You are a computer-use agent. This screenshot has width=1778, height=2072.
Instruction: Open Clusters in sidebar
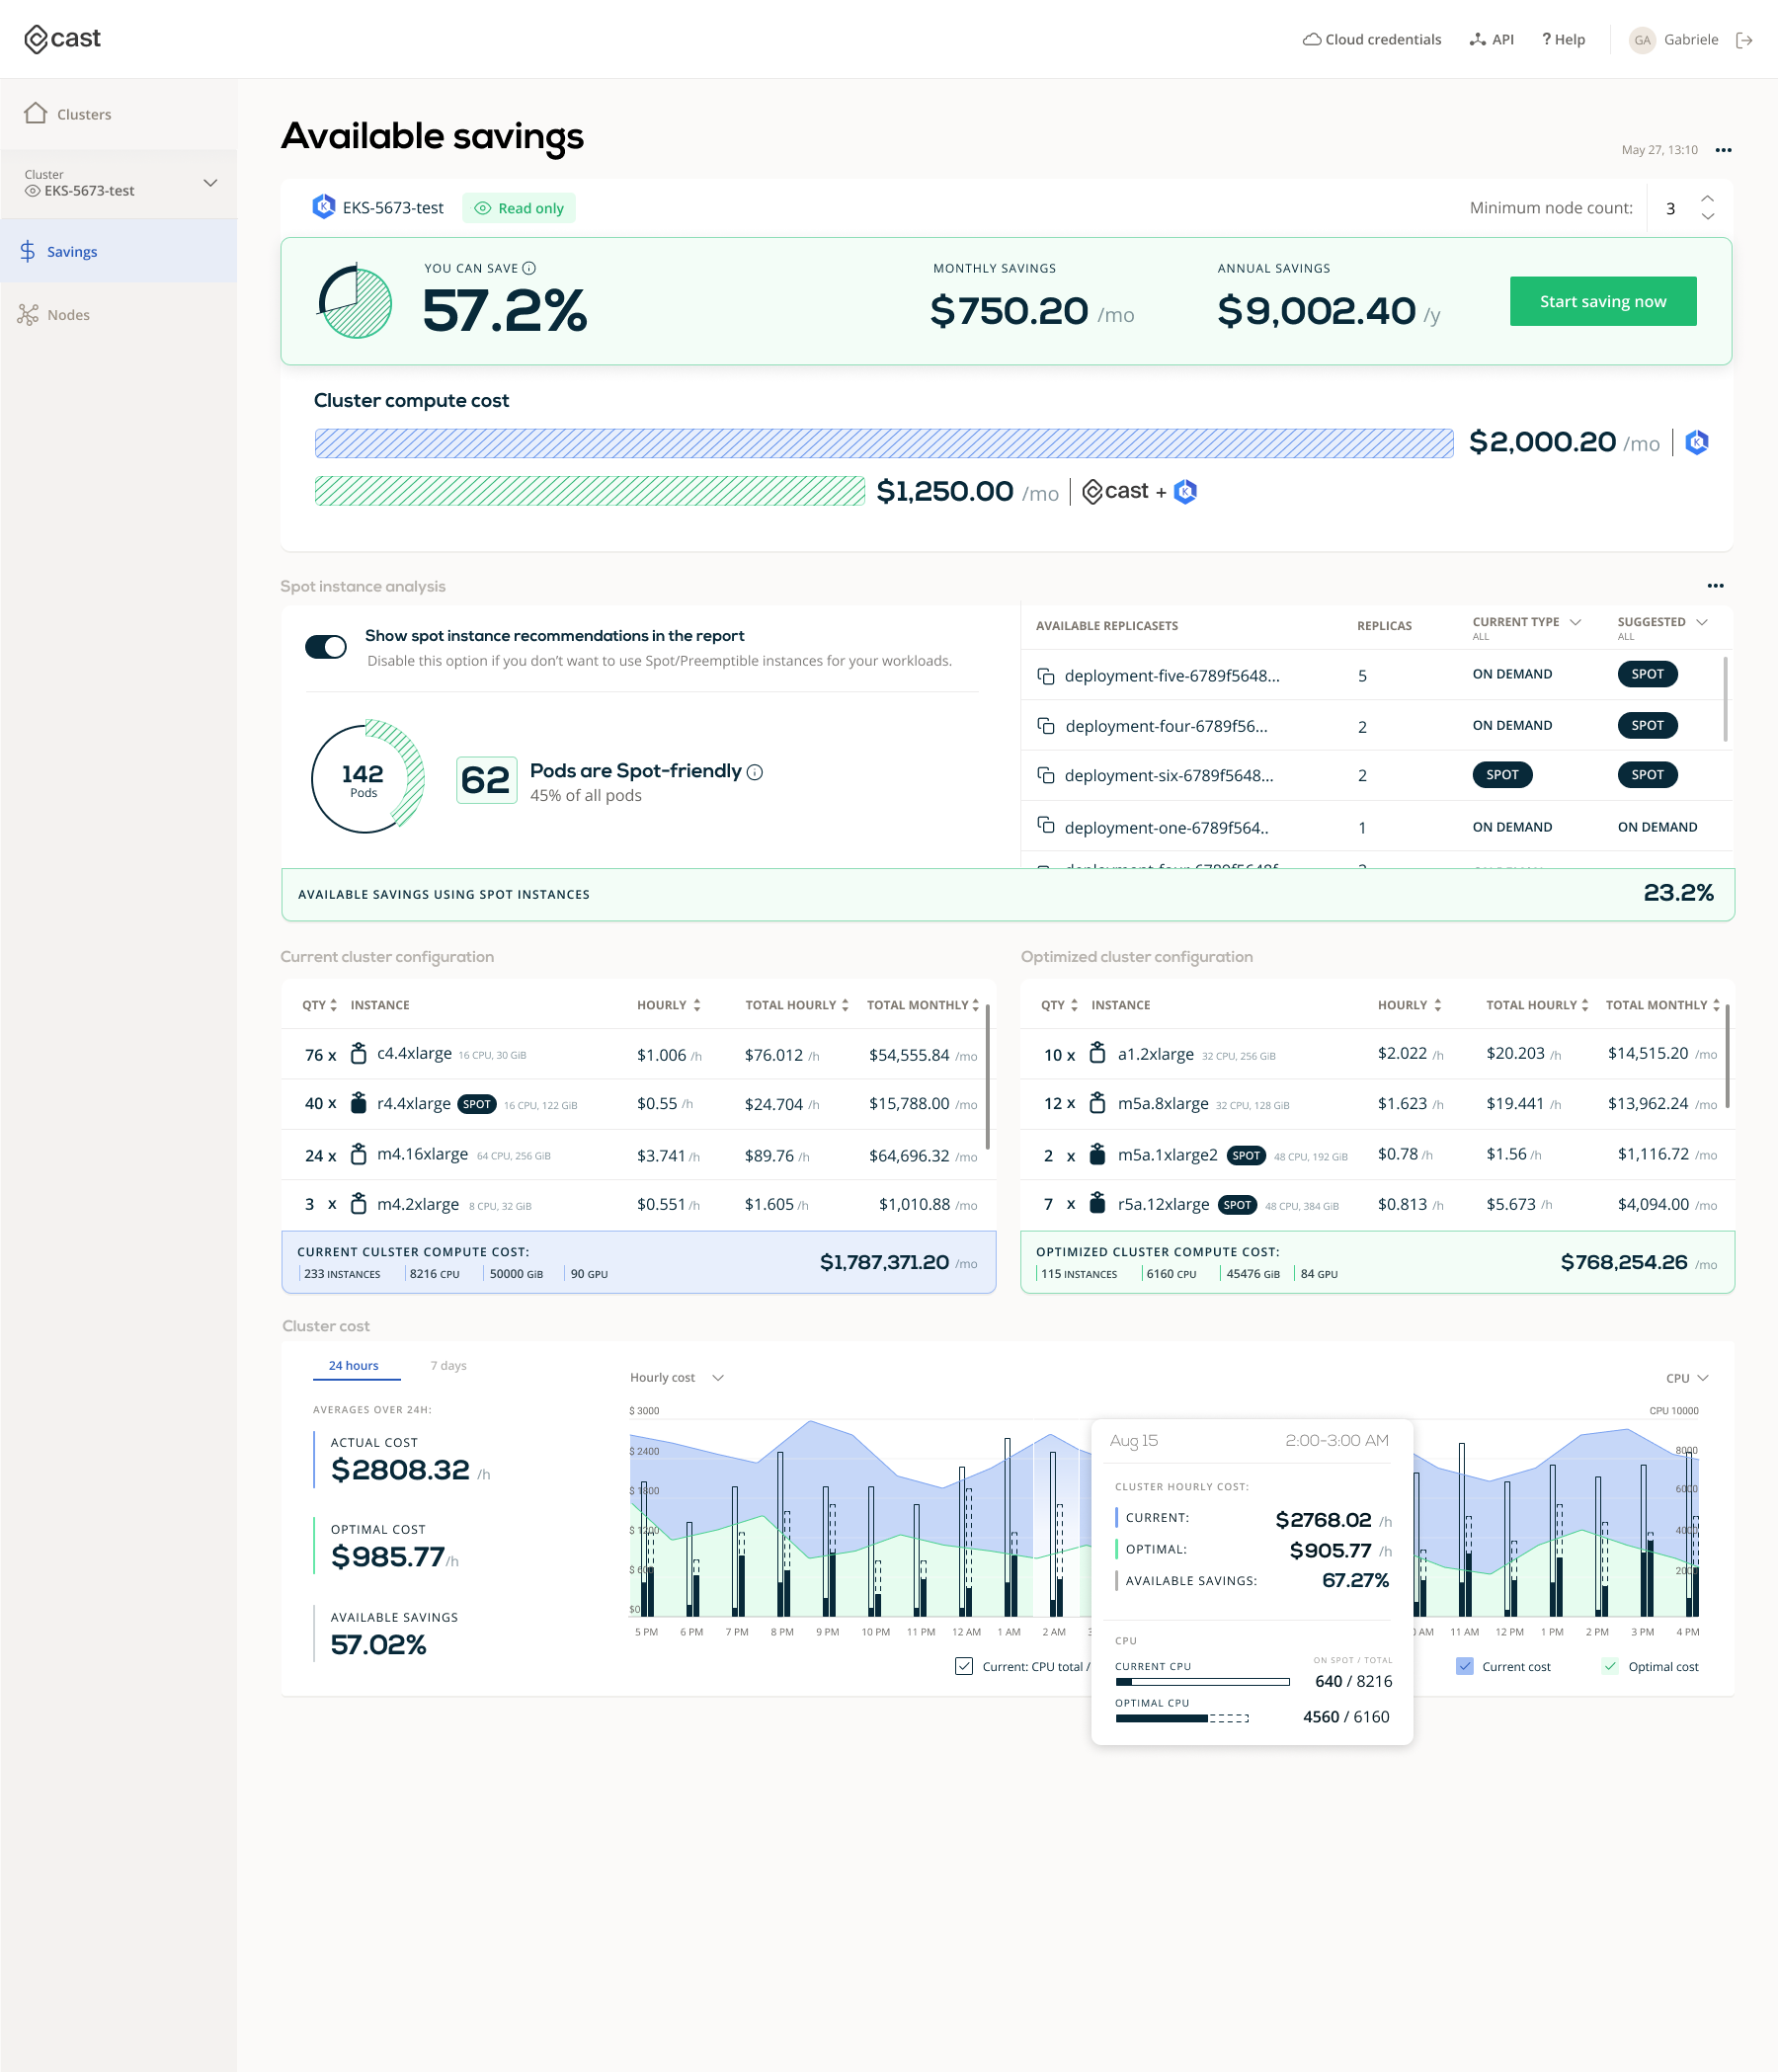68,114
